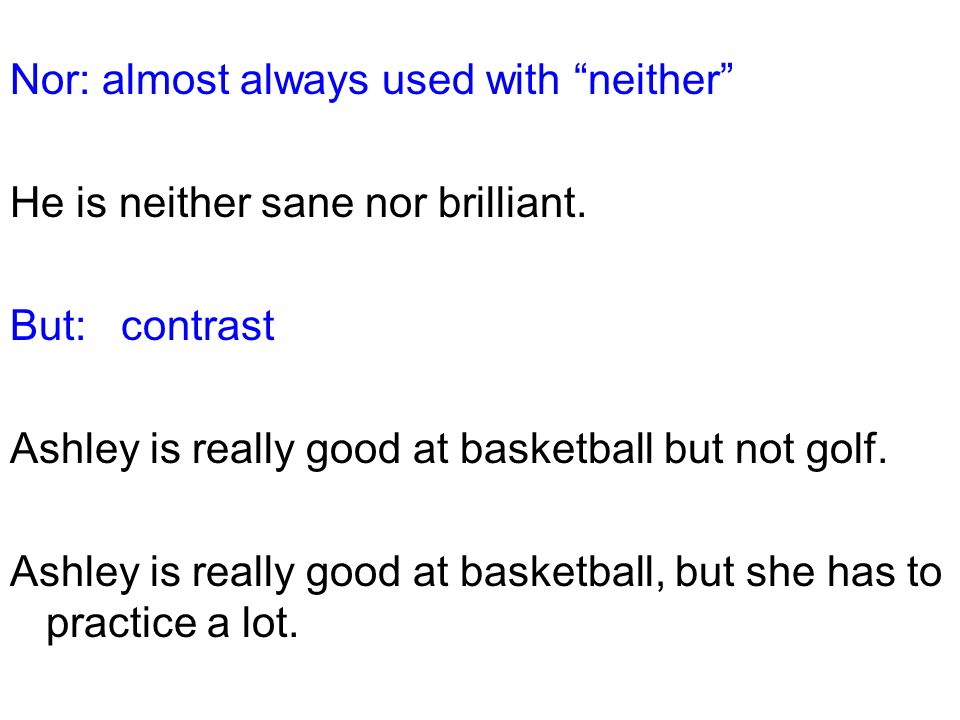960x720 pixels.
Task: Click "really good" in the golf sentence
Action: tap(296, 450)
